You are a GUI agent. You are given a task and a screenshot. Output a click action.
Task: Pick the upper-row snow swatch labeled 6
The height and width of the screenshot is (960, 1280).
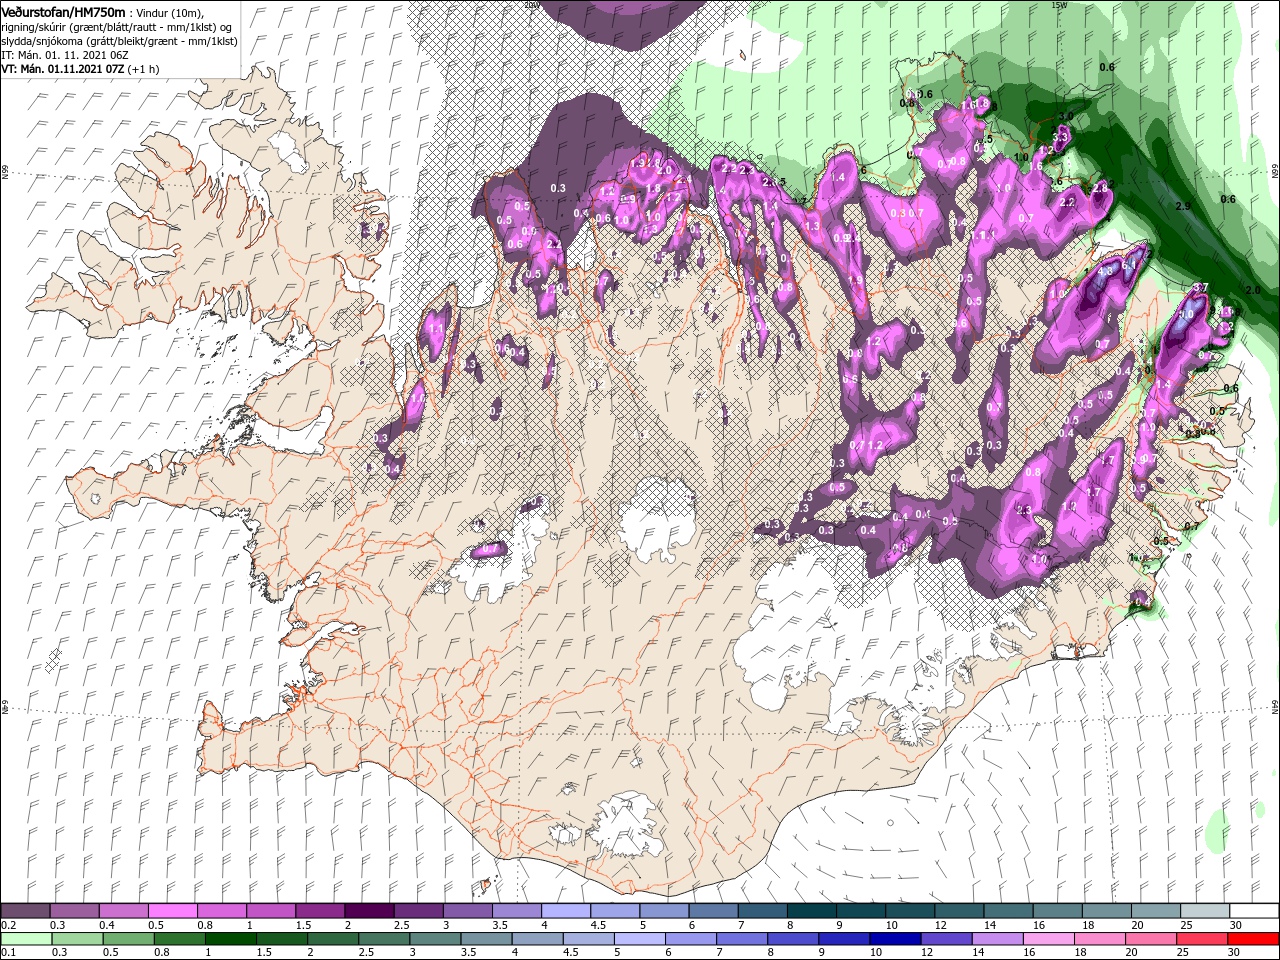(712, 911)
